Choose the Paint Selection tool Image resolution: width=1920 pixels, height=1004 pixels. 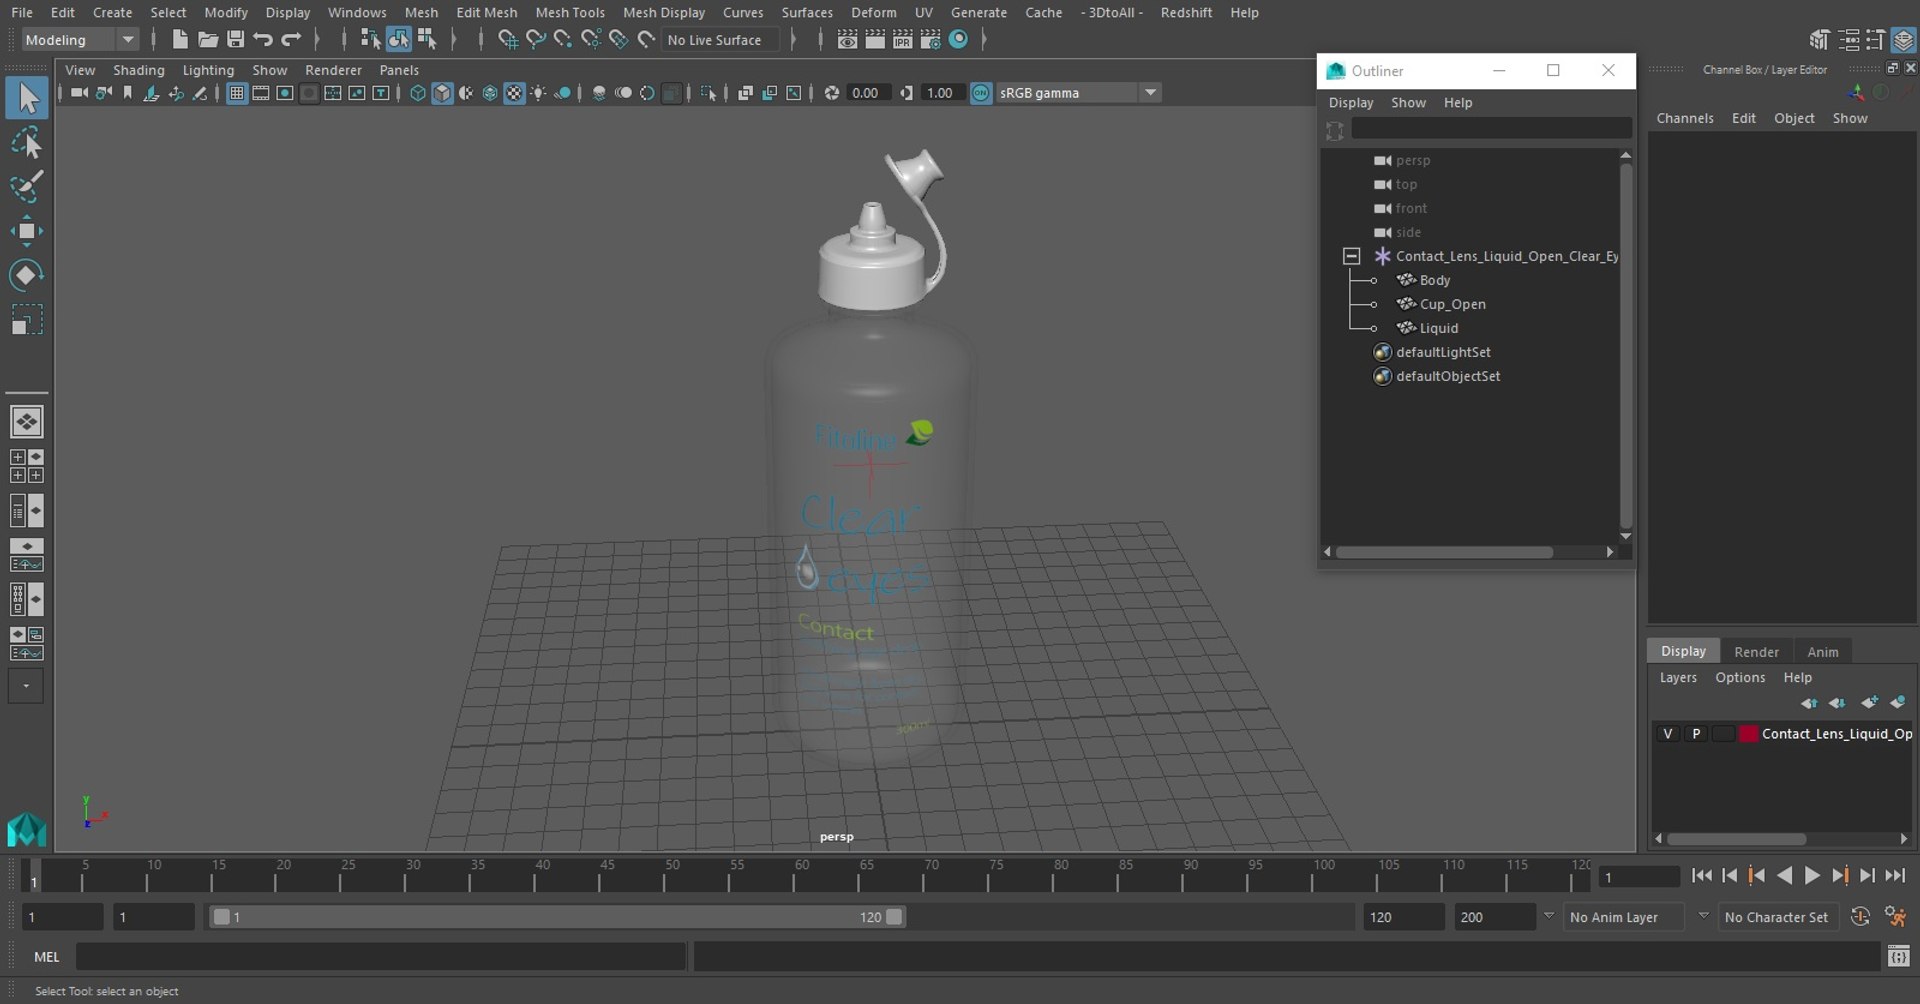tap(27, 187)
